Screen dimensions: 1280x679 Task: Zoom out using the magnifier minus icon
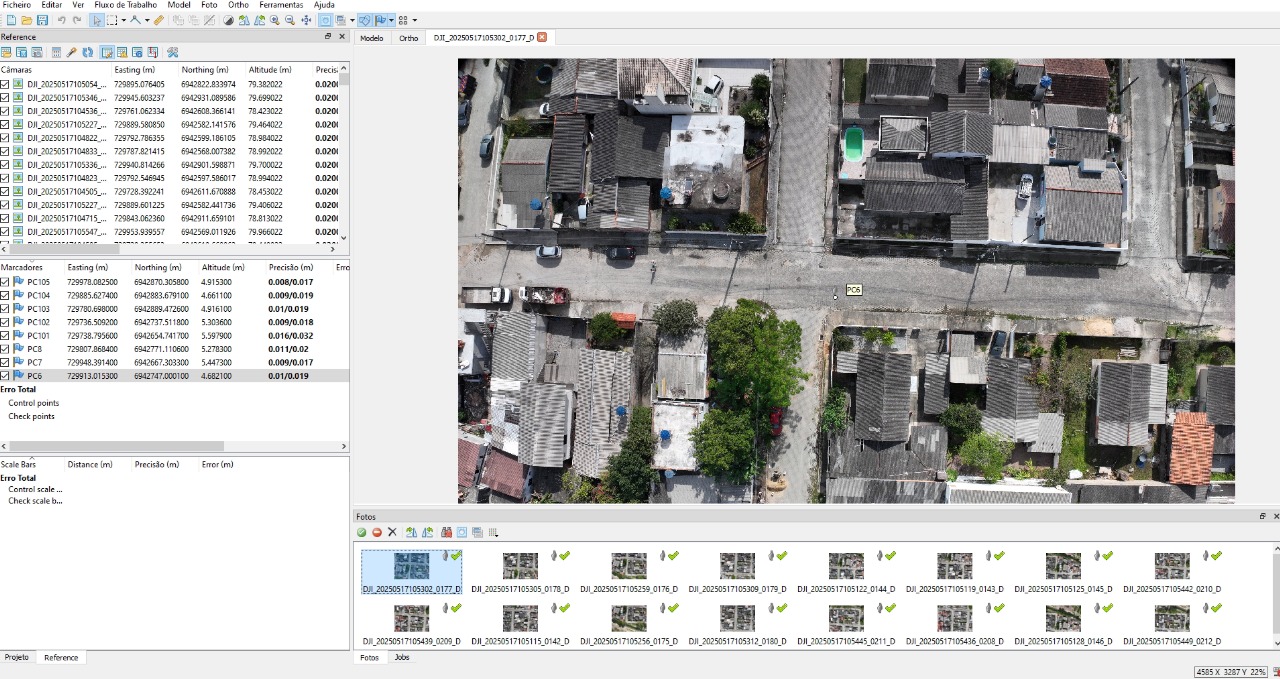tap(290, 20)
